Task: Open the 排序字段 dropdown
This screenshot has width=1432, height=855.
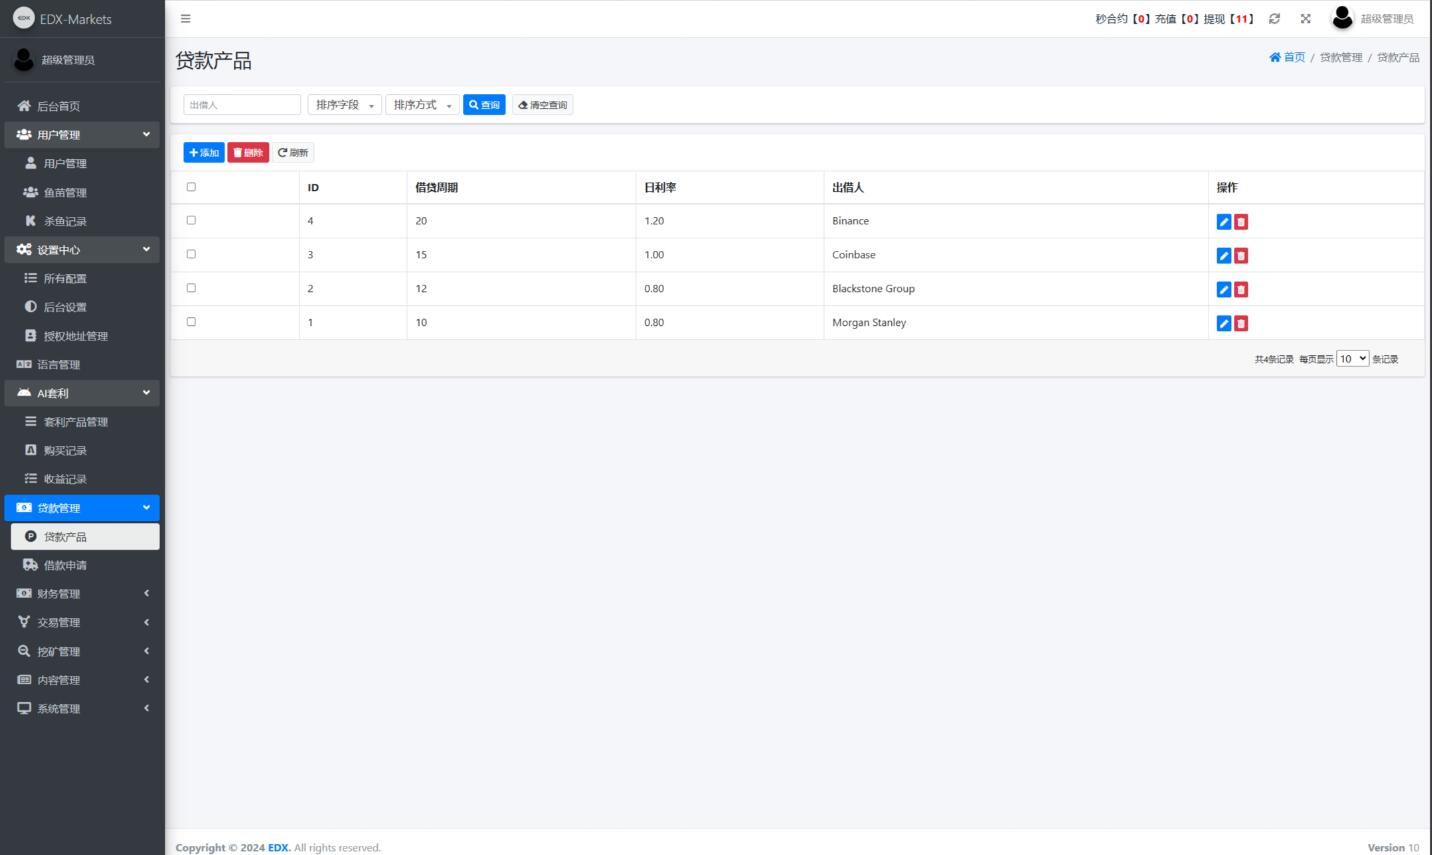Action: (x=344, y=105)
